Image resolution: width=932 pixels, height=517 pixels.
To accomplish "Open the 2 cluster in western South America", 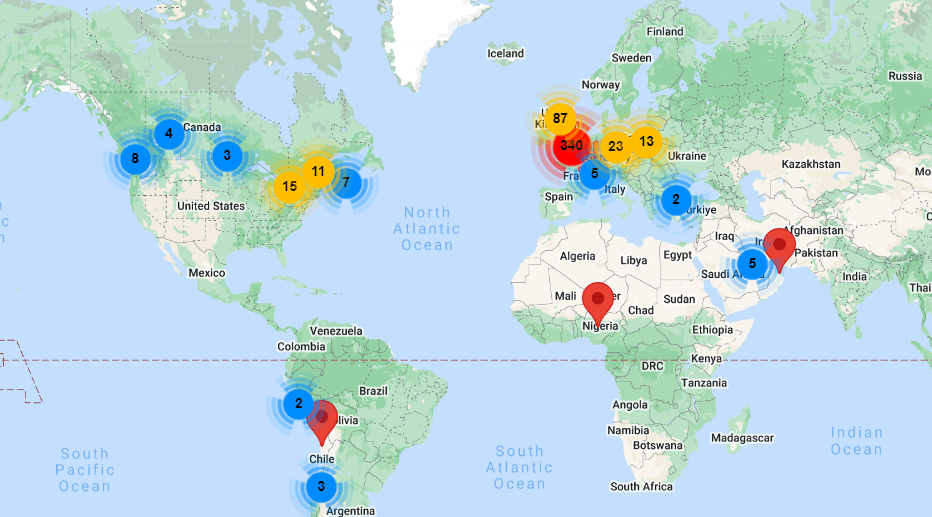I will tap(298, 404).
